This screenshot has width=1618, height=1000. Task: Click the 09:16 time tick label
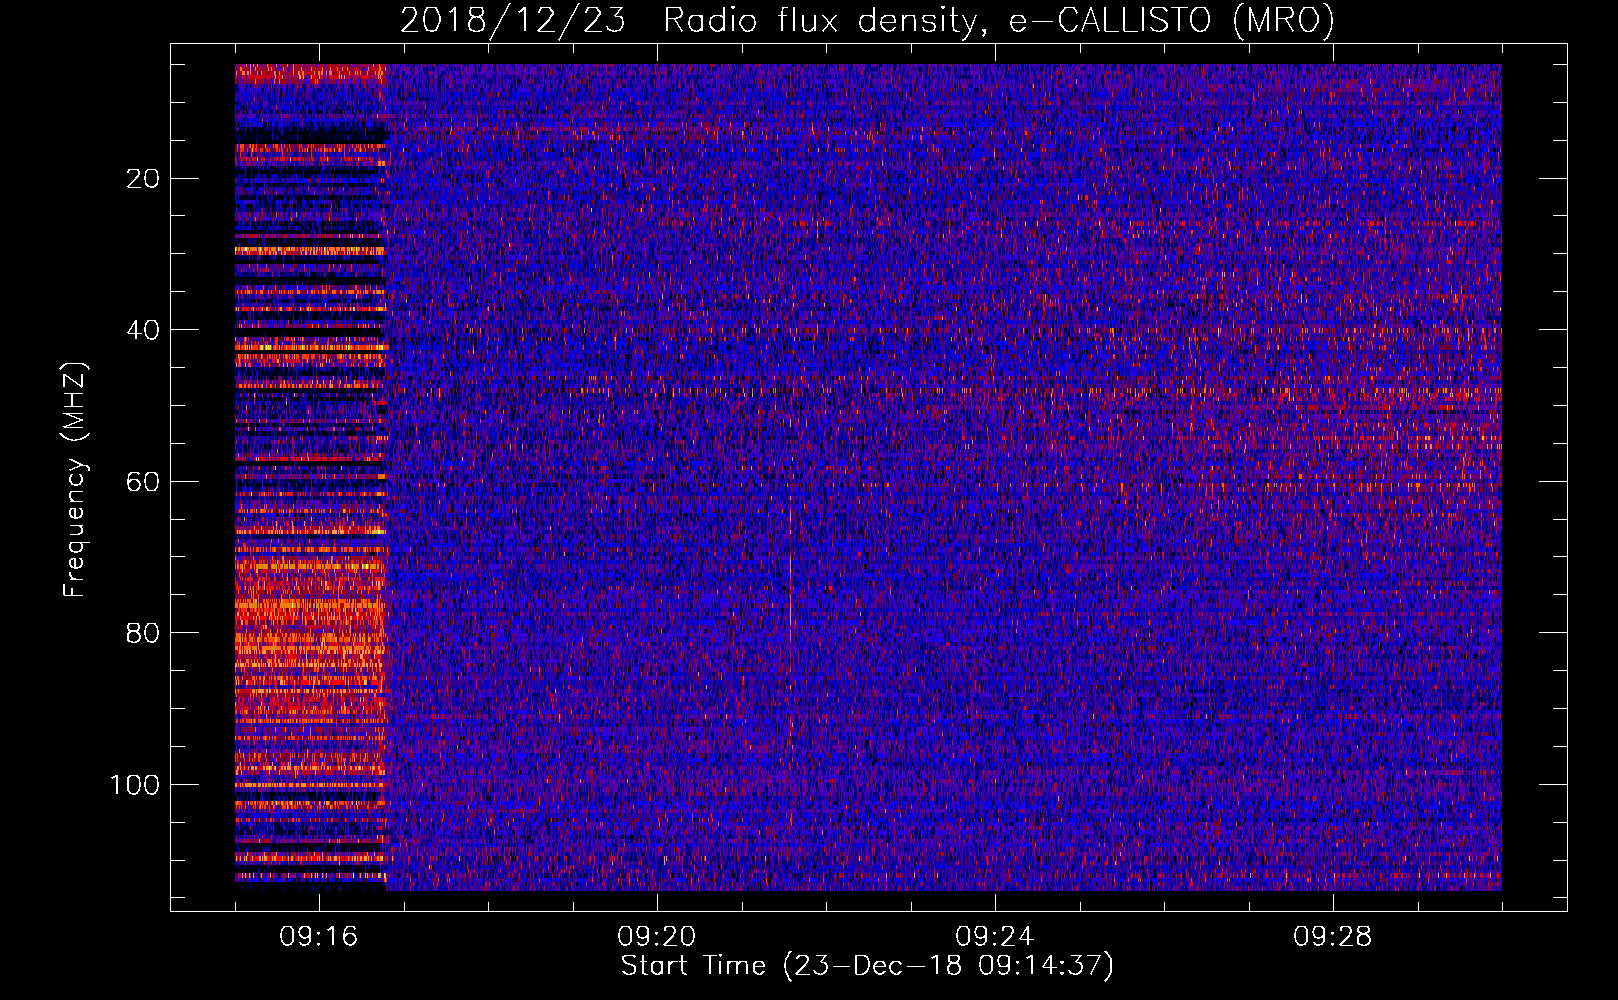coord(319,937)
